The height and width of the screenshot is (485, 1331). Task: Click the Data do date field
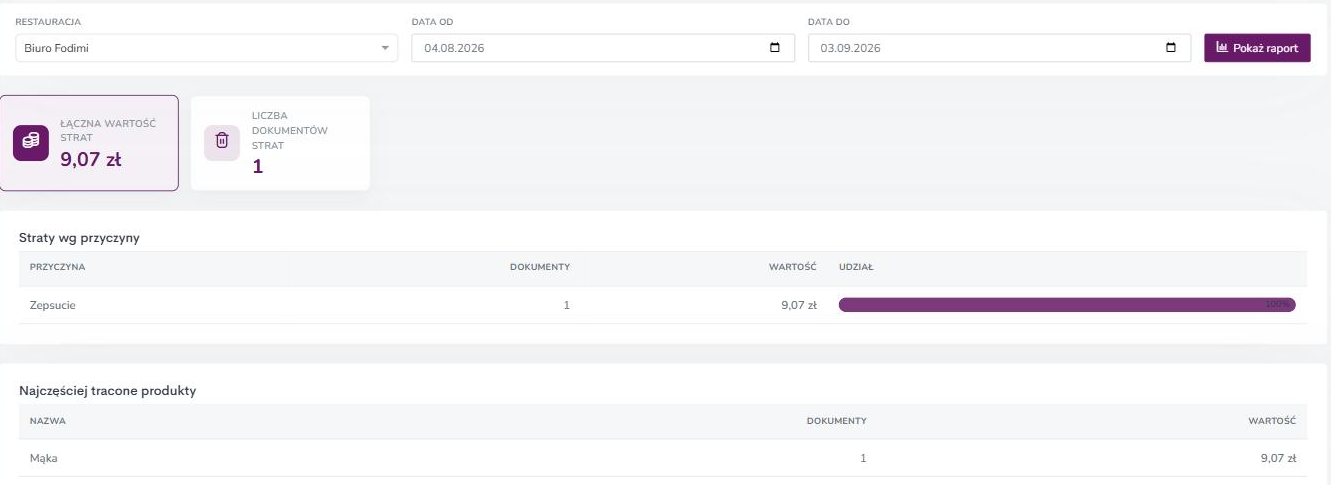point(999,48)
